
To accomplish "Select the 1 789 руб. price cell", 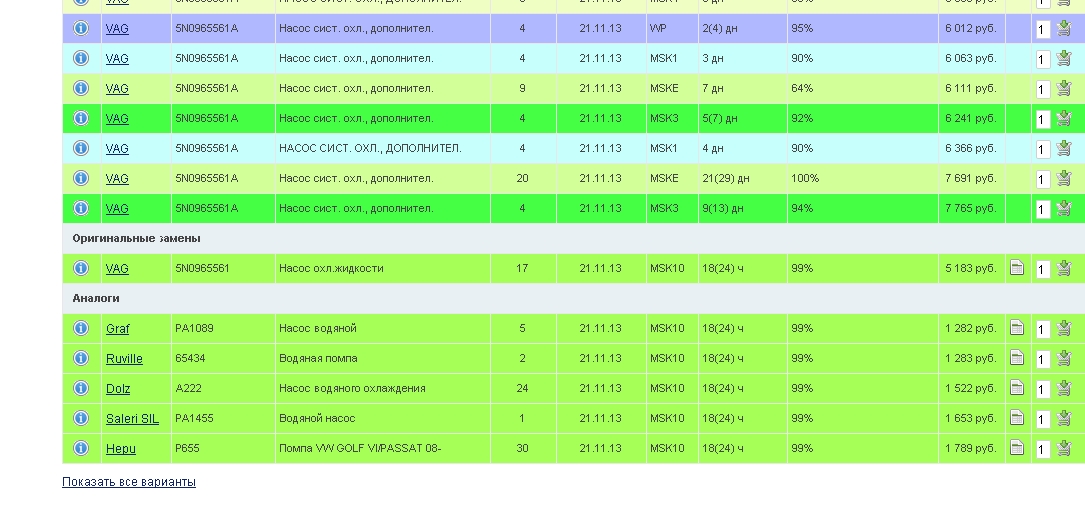I will (972, 448).
